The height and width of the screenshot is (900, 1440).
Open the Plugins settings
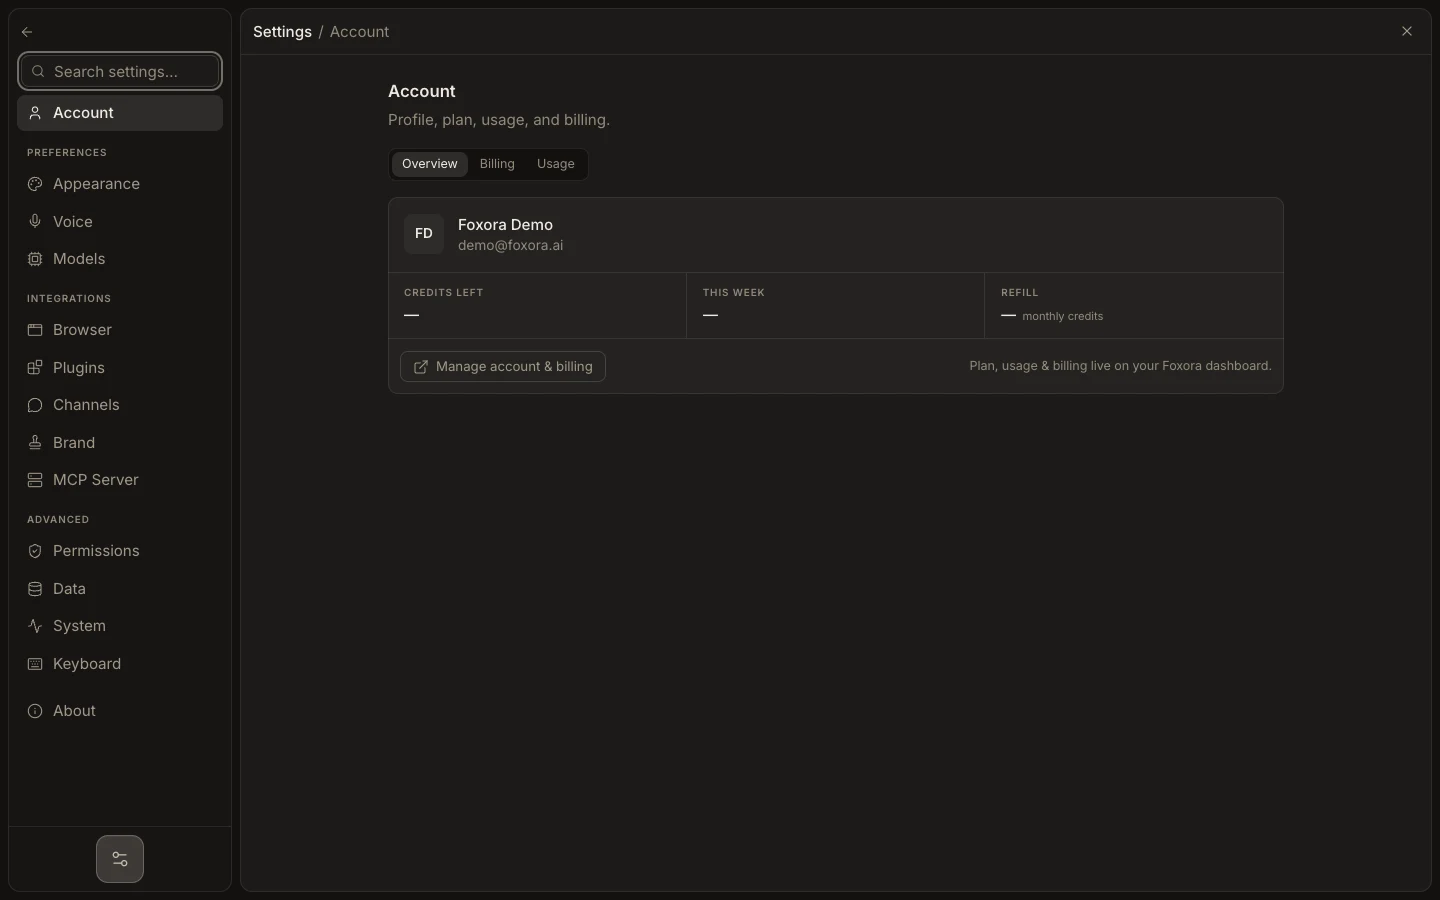[120, 368]
